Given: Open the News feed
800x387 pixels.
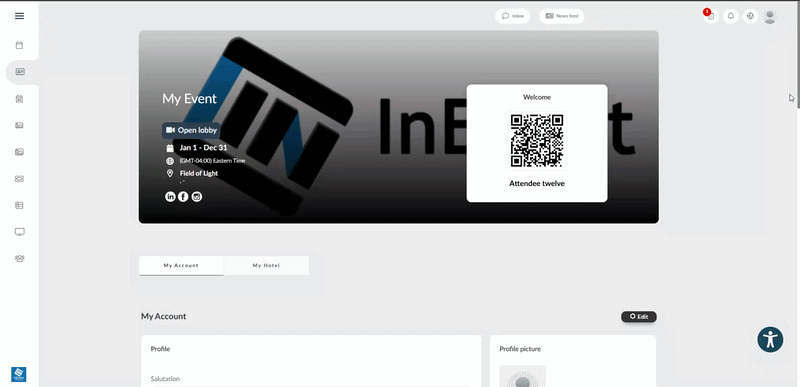Looking at the screenshot, I should (x=562, y=16).
